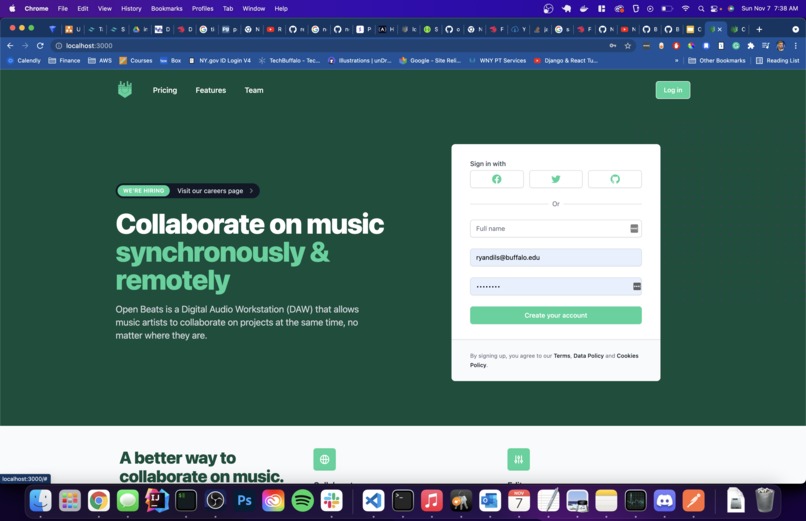This screenshot has width=806, height=521.
Task: Sign in with the GitHub icon button
Action: (x=615, y=179)
